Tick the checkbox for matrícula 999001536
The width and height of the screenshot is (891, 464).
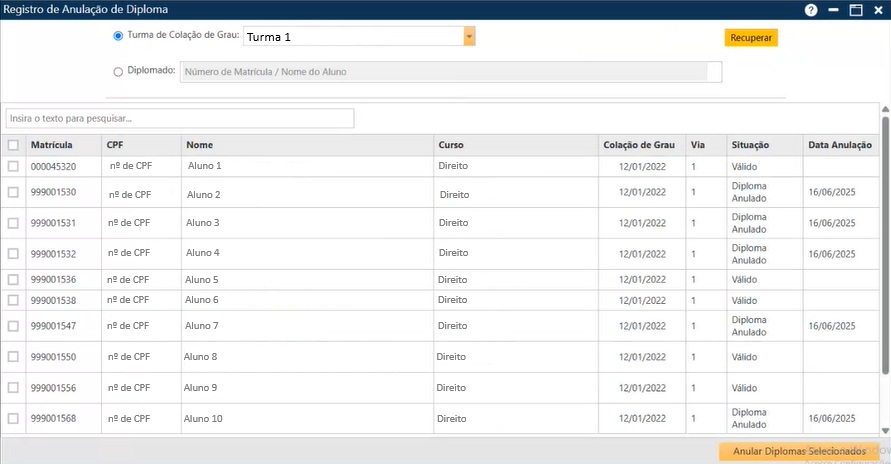tap(13, 280)
